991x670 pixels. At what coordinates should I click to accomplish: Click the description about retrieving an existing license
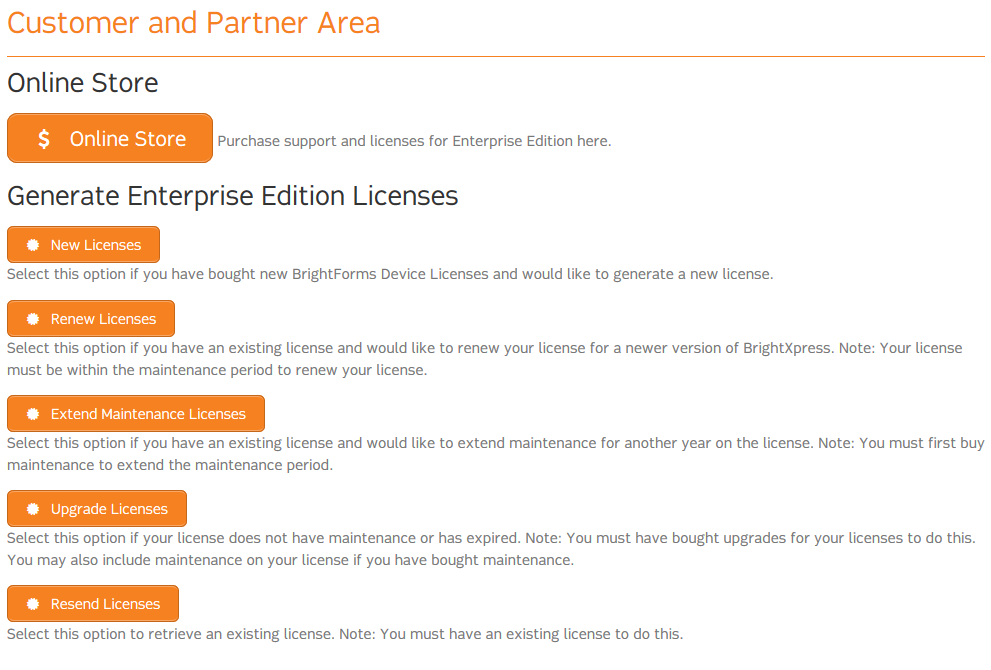[345, 634]
